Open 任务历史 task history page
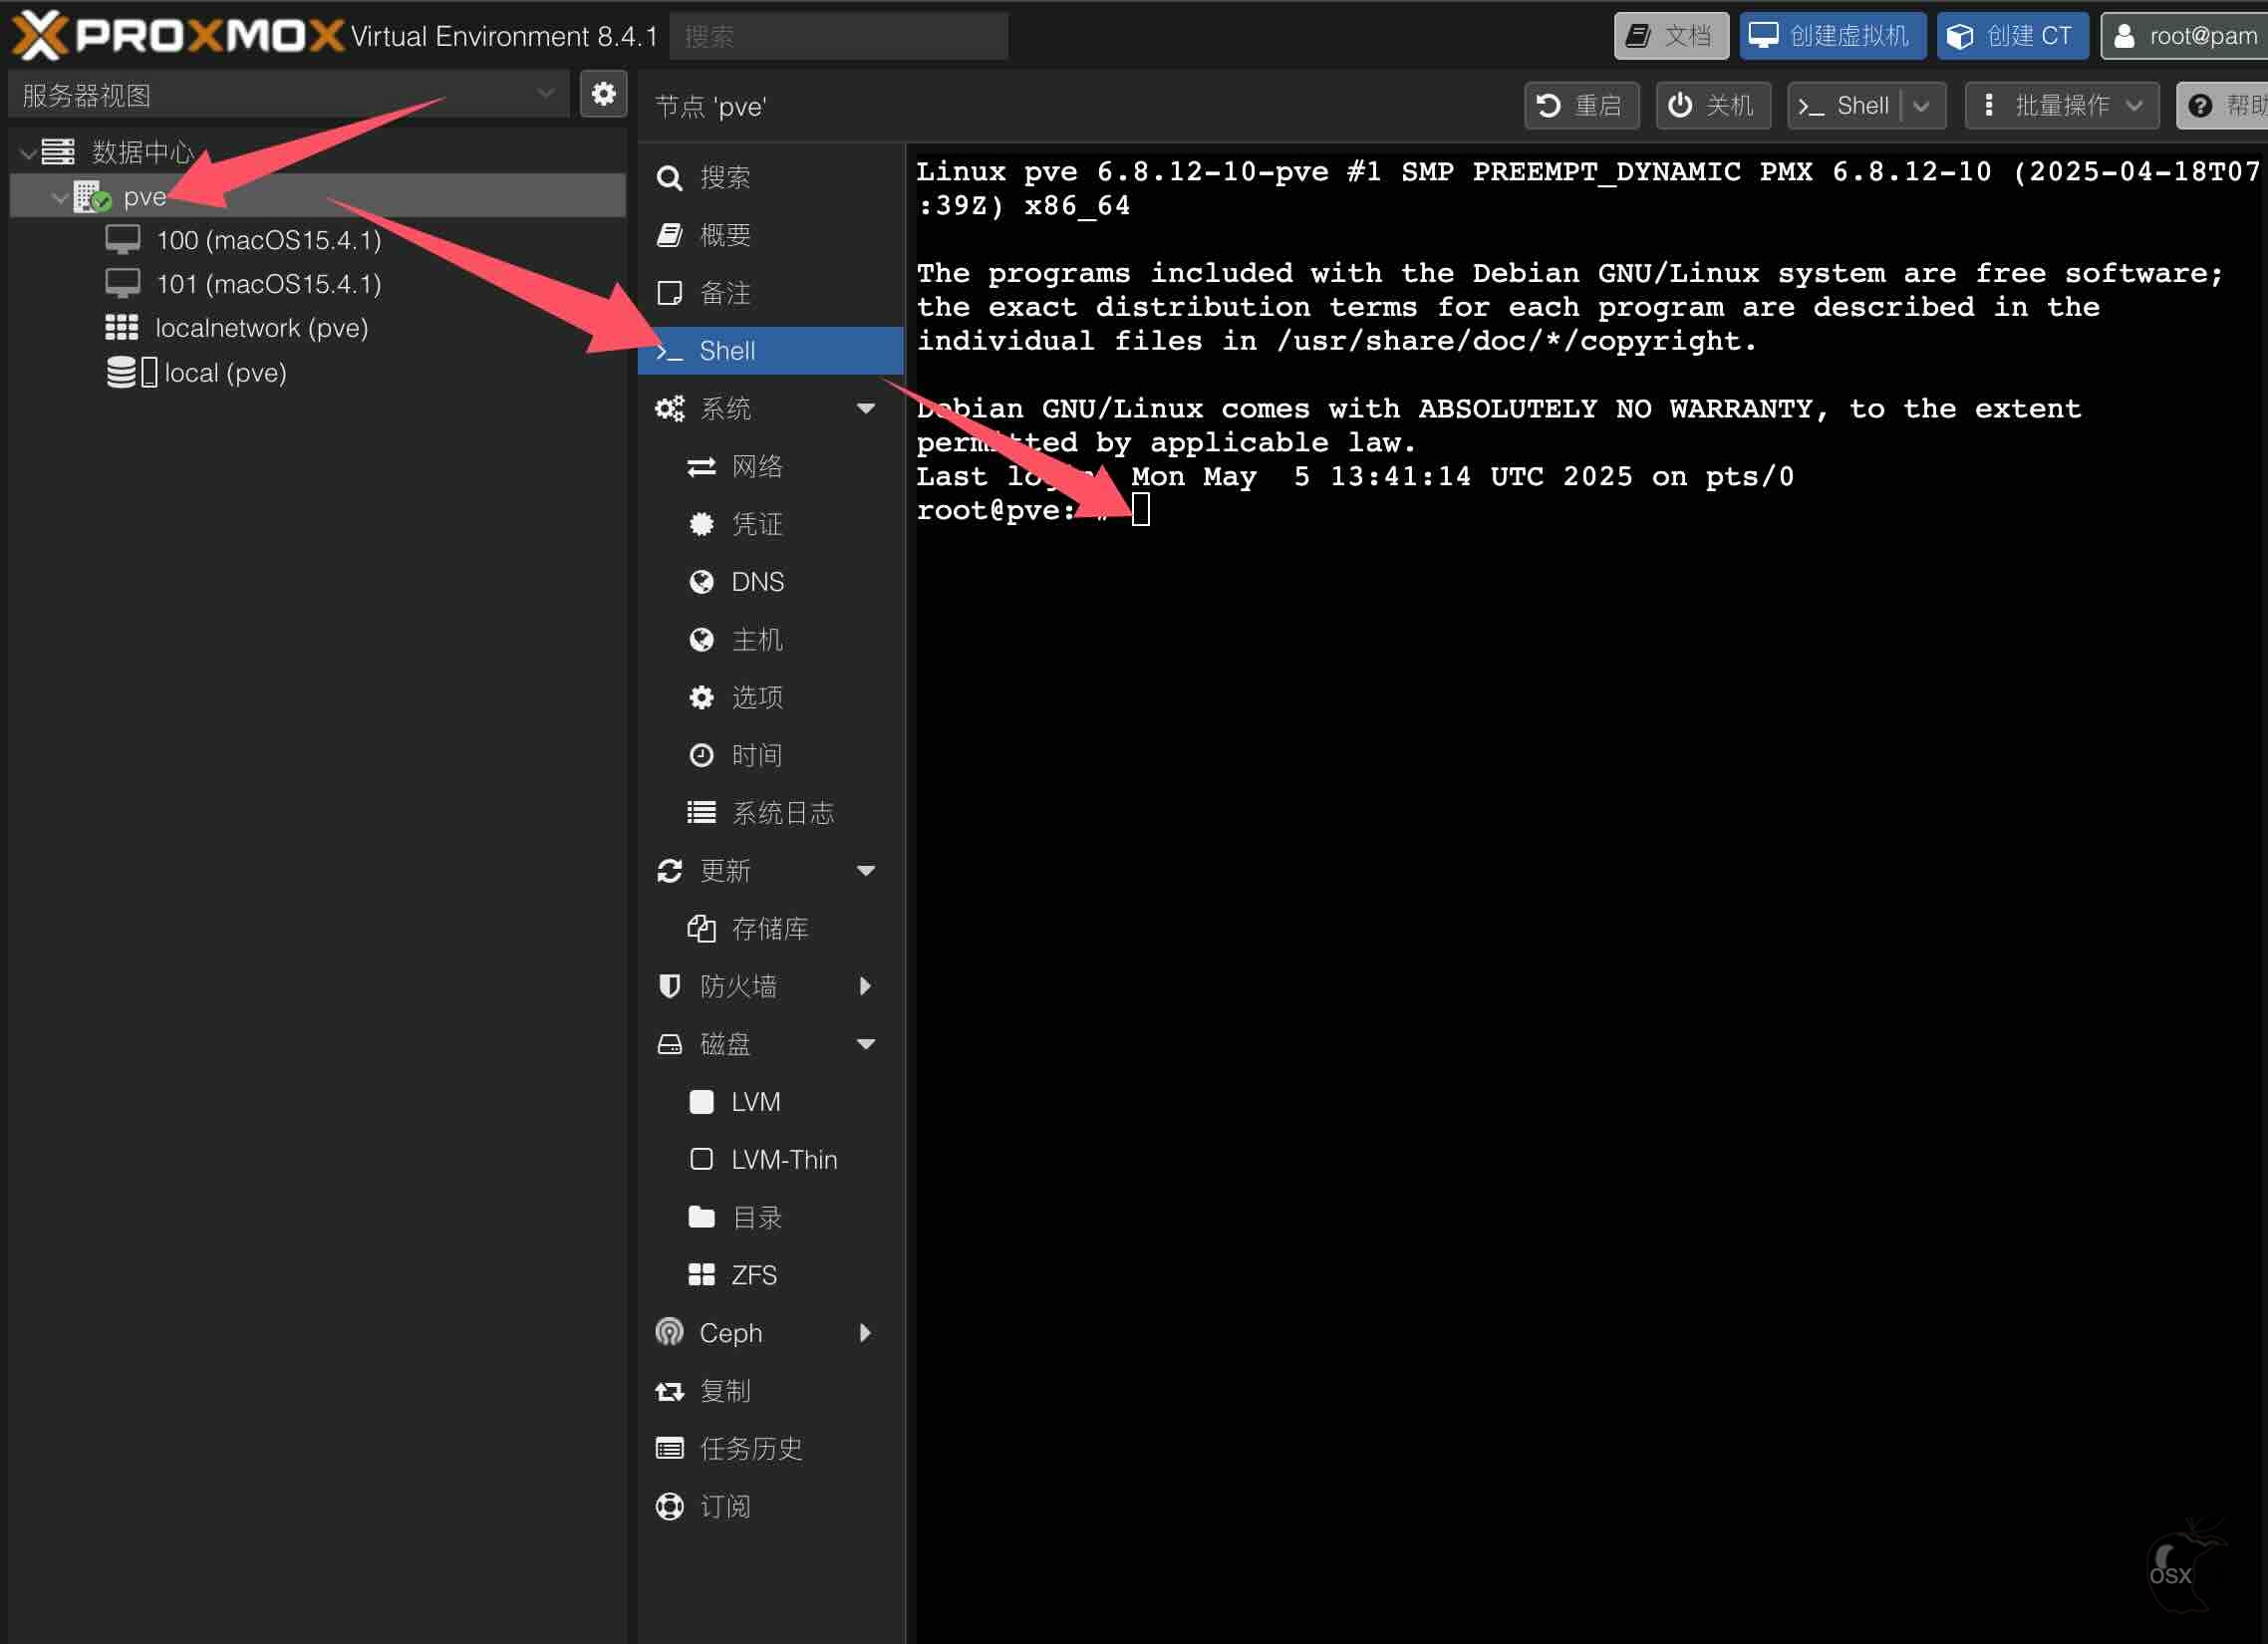The width and height of the screenshot is (2268, 1644). coord(770,1449)
